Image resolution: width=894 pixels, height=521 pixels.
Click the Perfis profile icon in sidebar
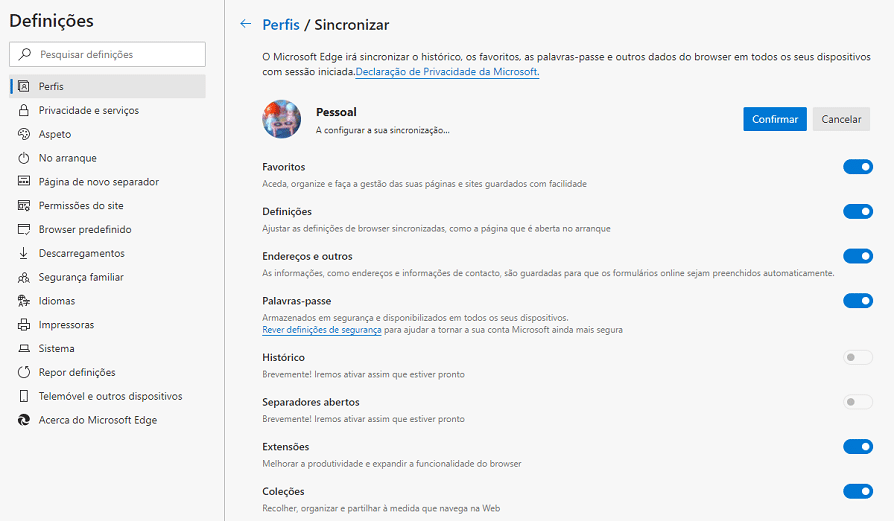click(23, 86)
